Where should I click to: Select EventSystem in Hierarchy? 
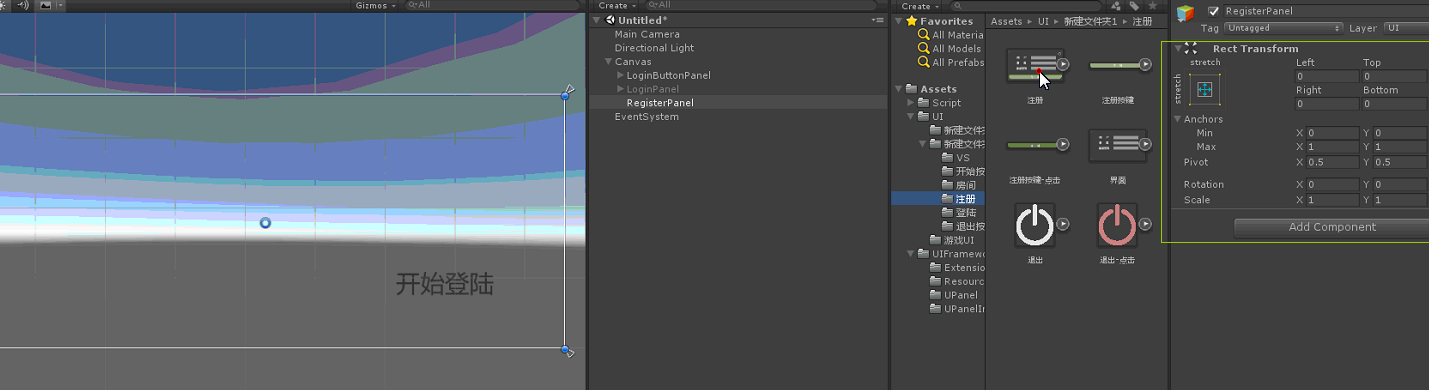(646, 117)
